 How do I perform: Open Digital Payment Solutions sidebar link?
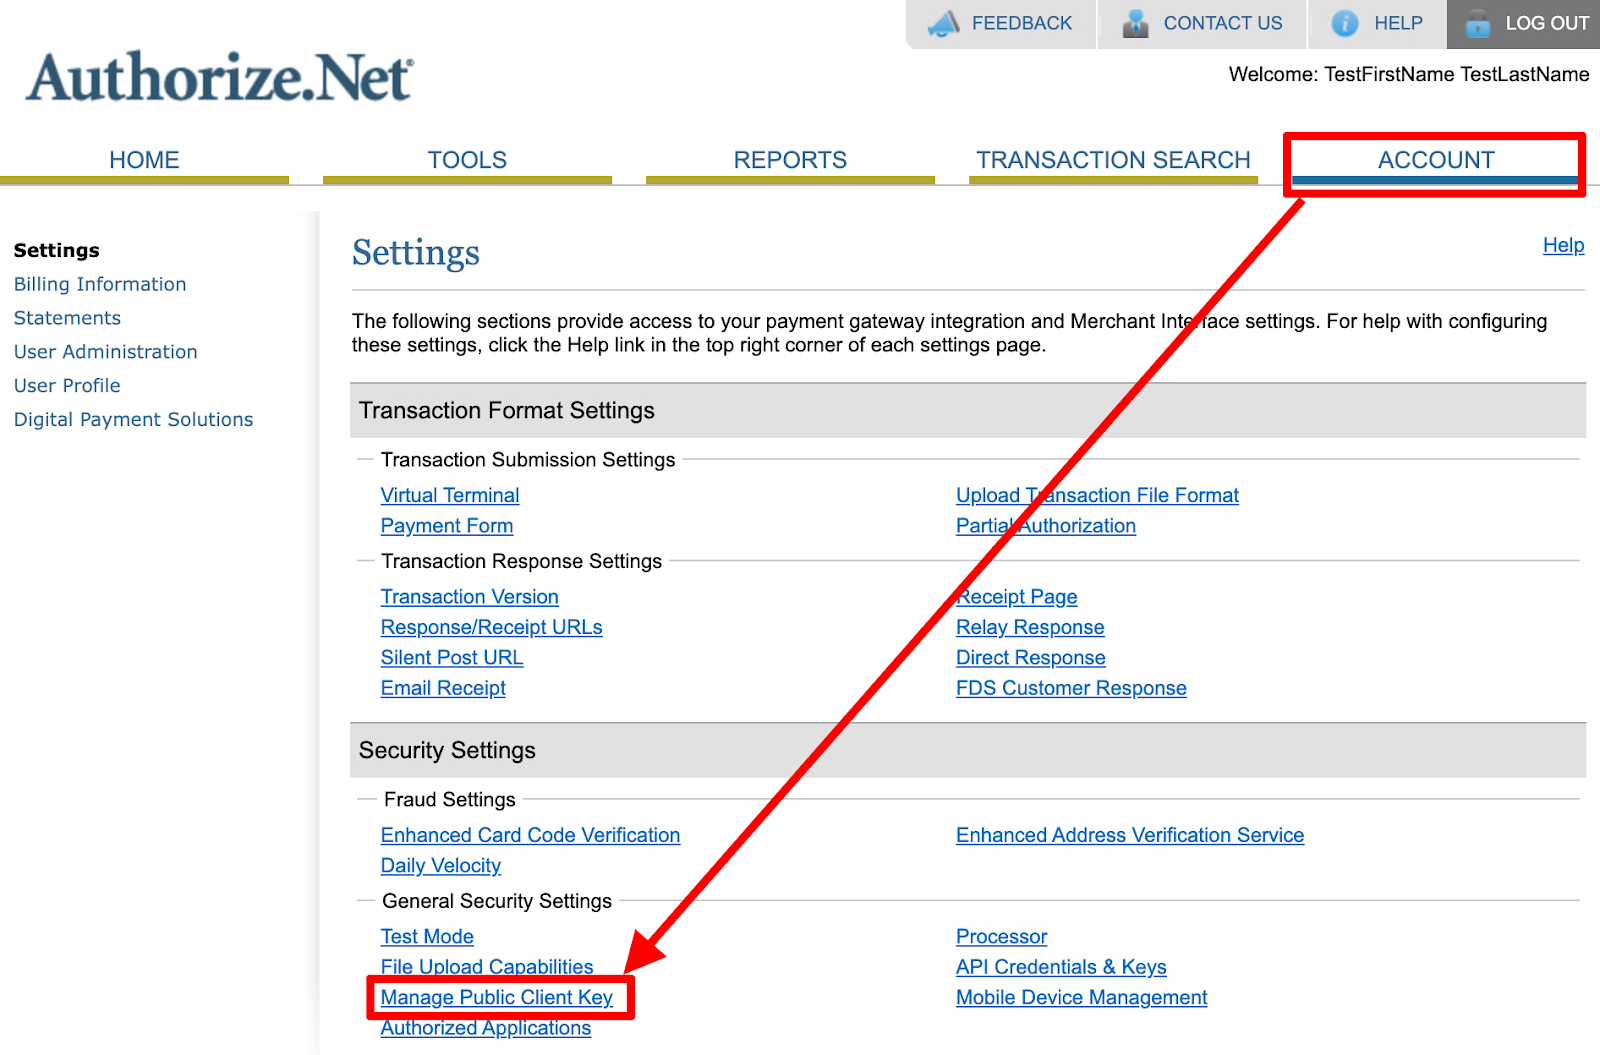[134, 420]
